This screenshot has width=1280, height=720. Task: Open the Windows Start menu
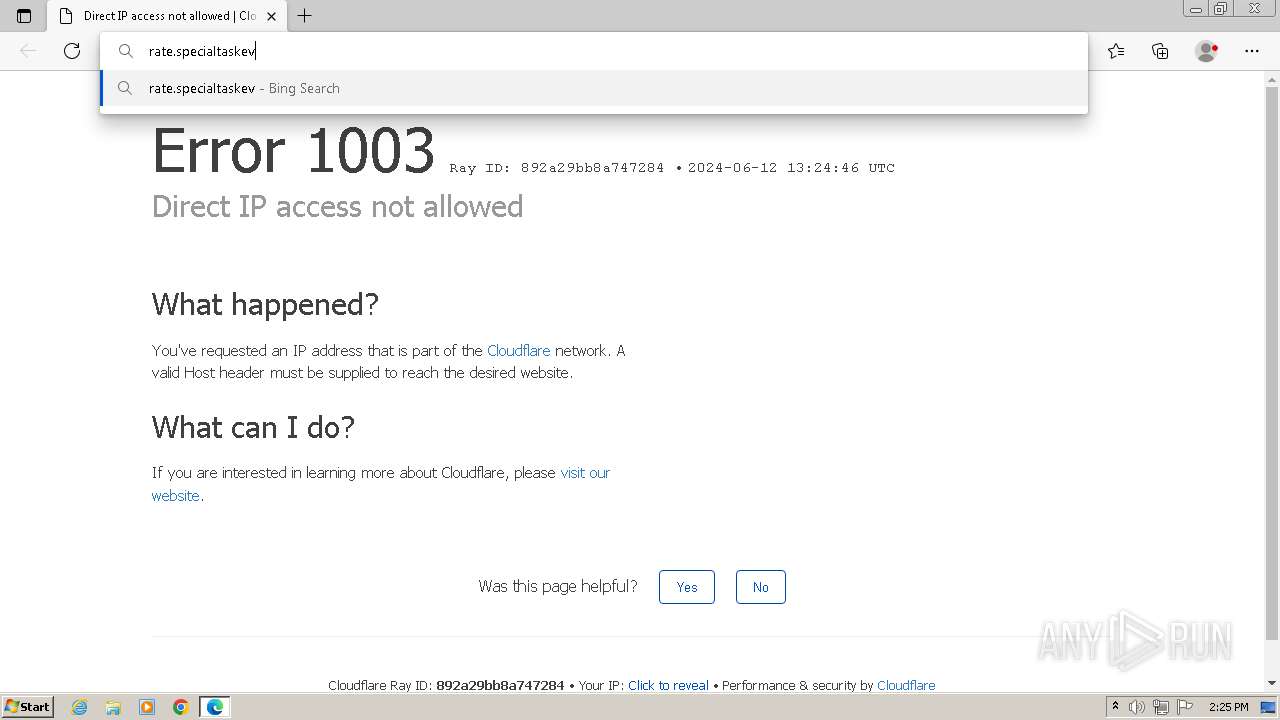(27, 707)
